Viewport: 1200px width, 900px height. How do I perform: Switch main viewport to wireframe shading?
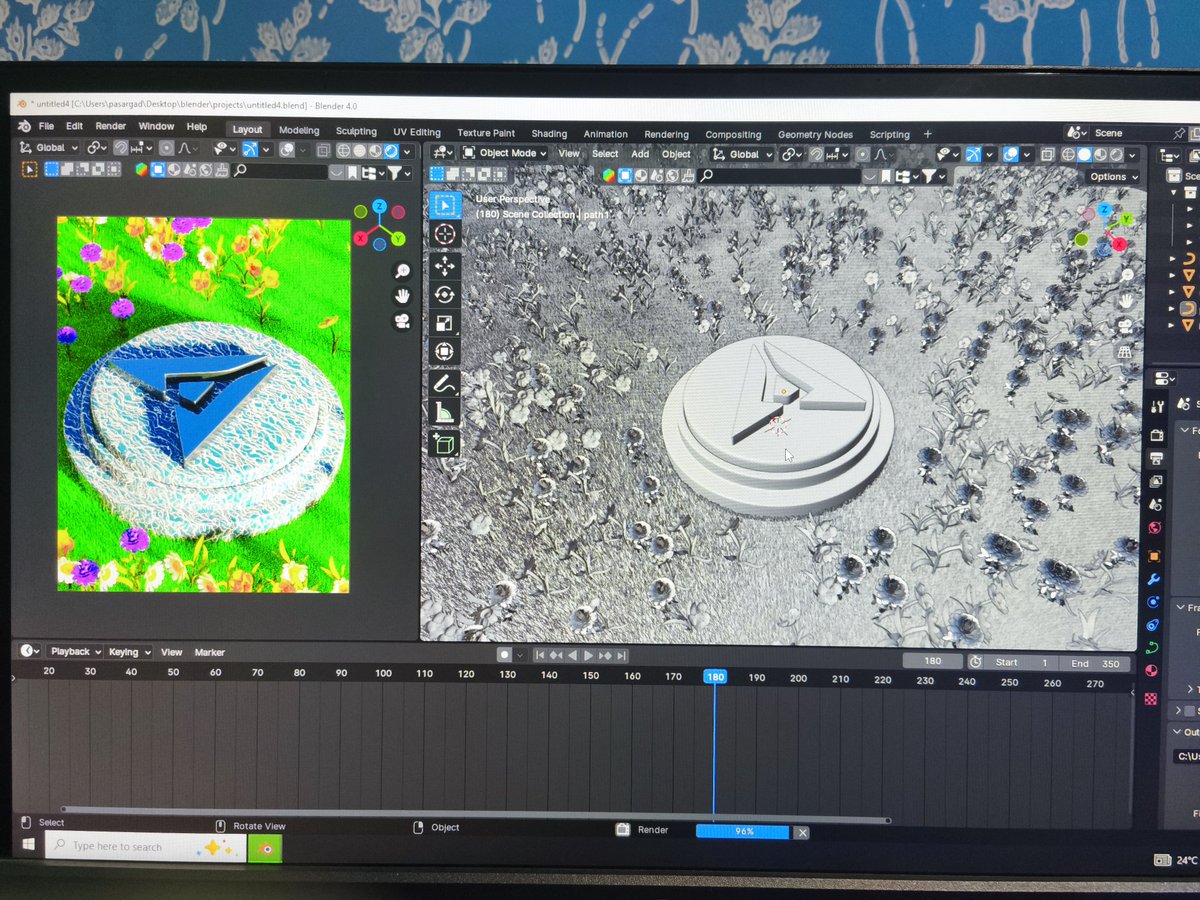[x=1070, y=155]
